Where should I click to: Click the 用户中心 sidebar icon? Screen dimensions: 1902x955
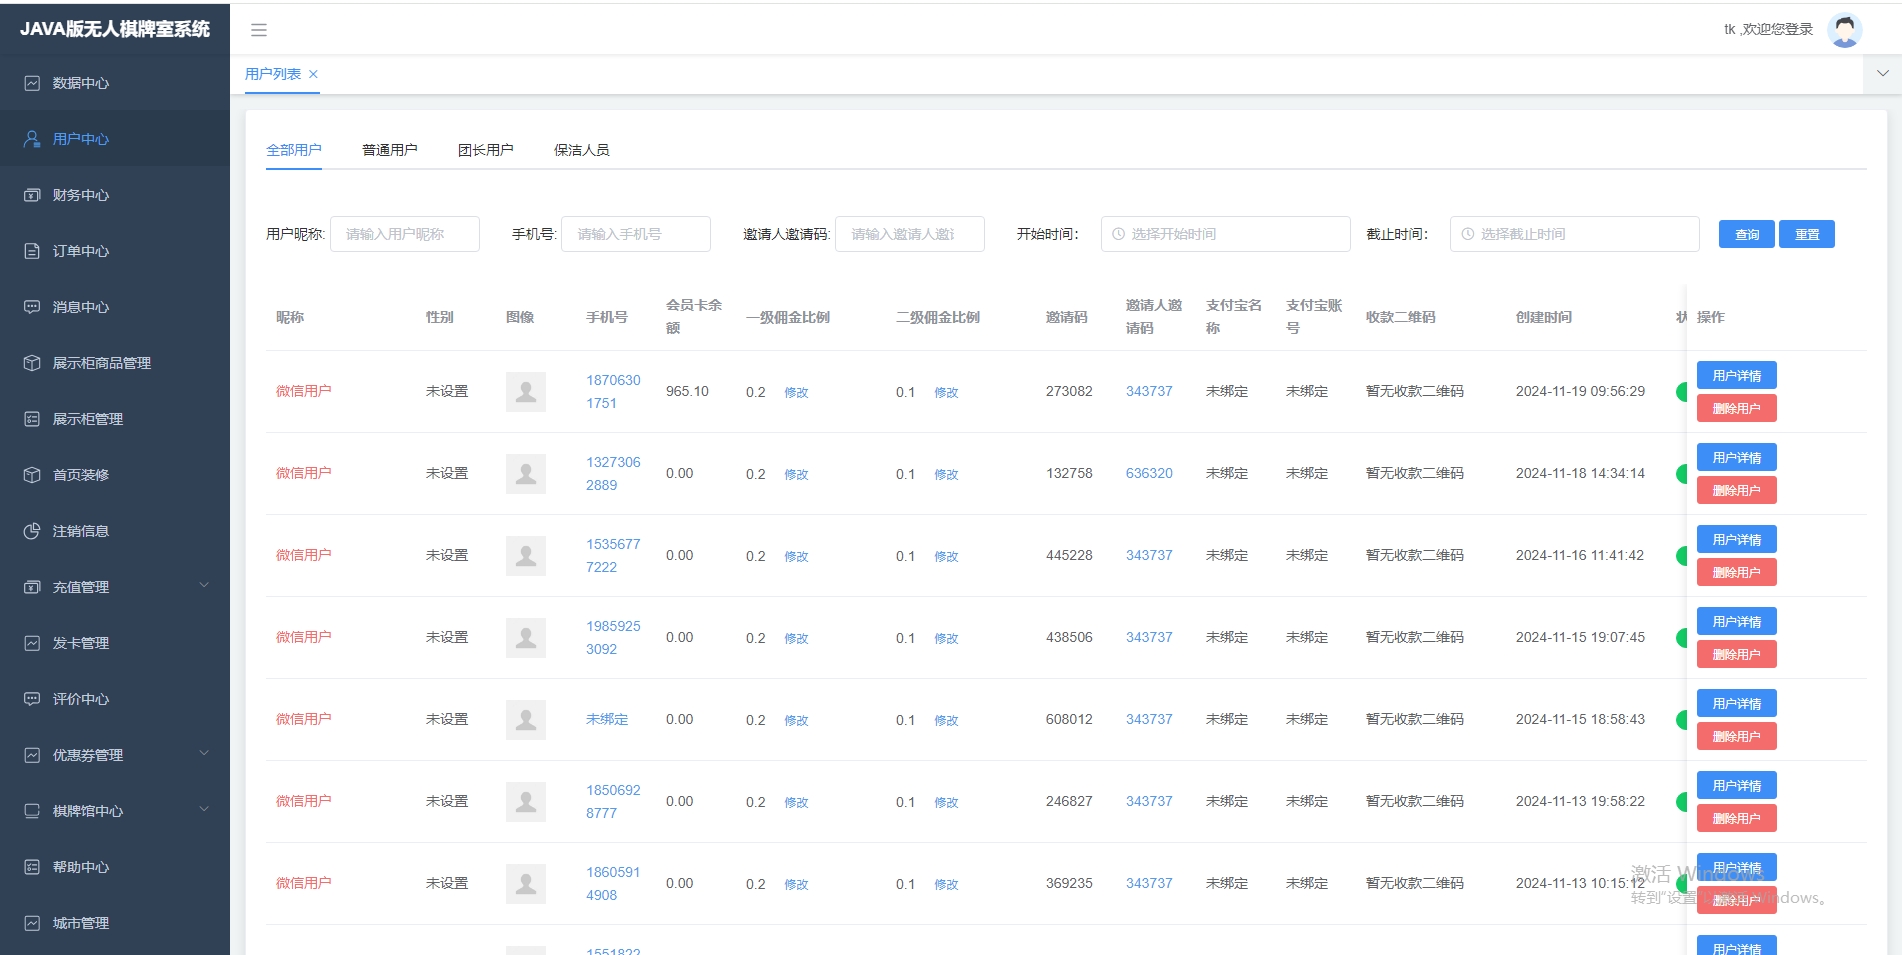(32, 139)
